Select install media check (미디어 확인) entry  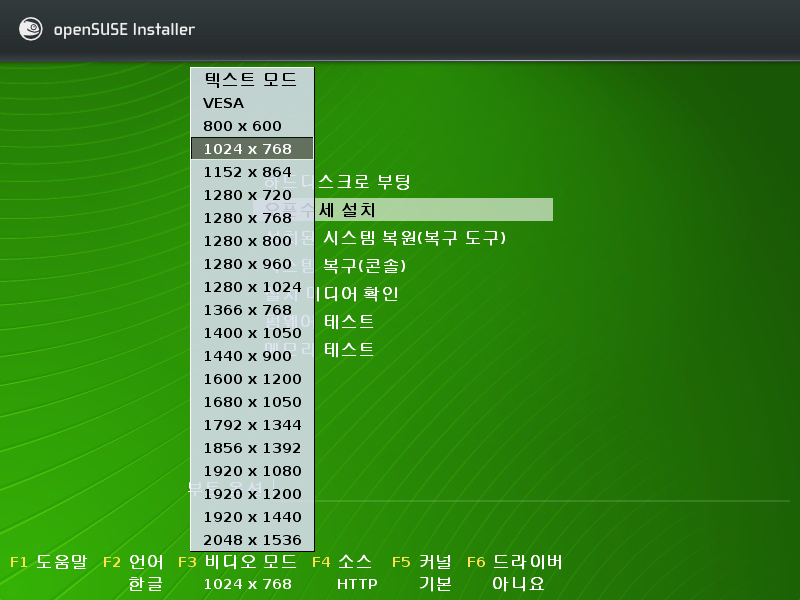(357, 294)
